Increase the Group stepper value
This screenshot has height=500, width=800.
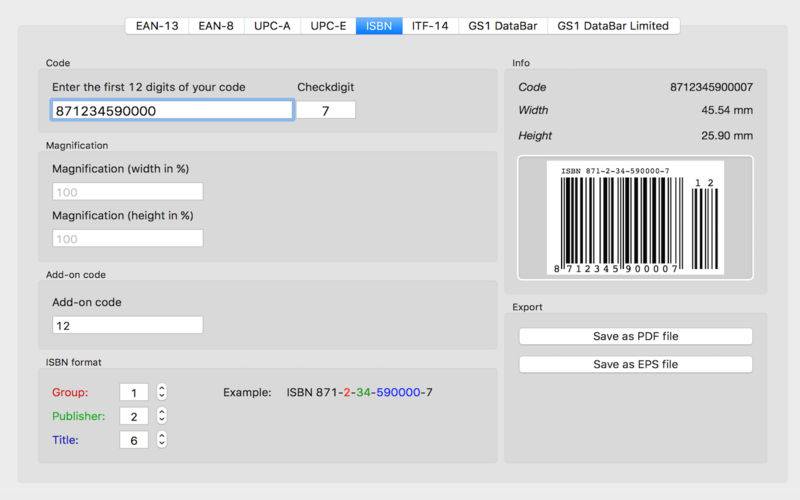pyautogui.click(x=162, y=388)
